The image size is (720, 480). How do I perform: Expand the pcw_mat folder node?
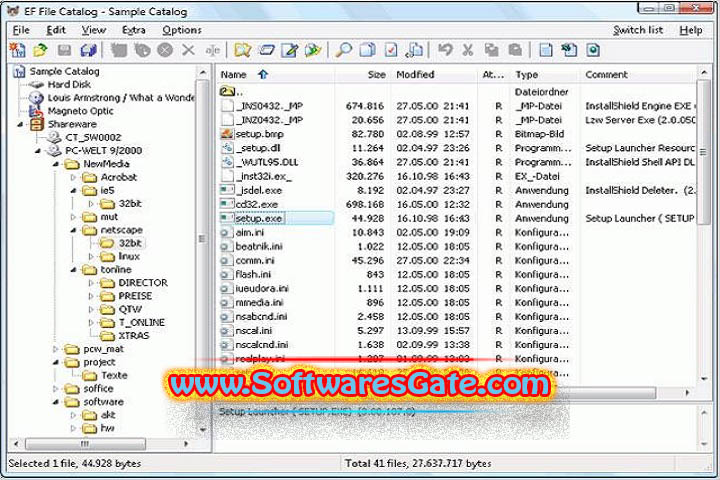pos(56,349)
